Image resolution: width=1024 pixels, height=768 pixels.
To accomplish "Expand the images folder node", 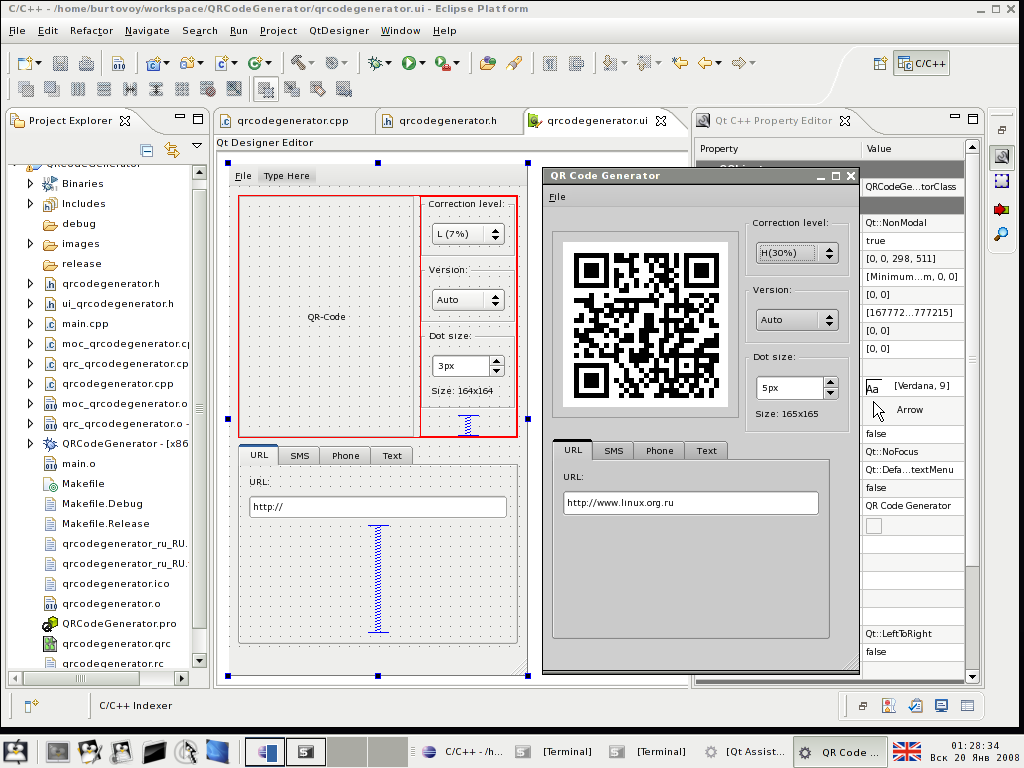I will point(30,244).
